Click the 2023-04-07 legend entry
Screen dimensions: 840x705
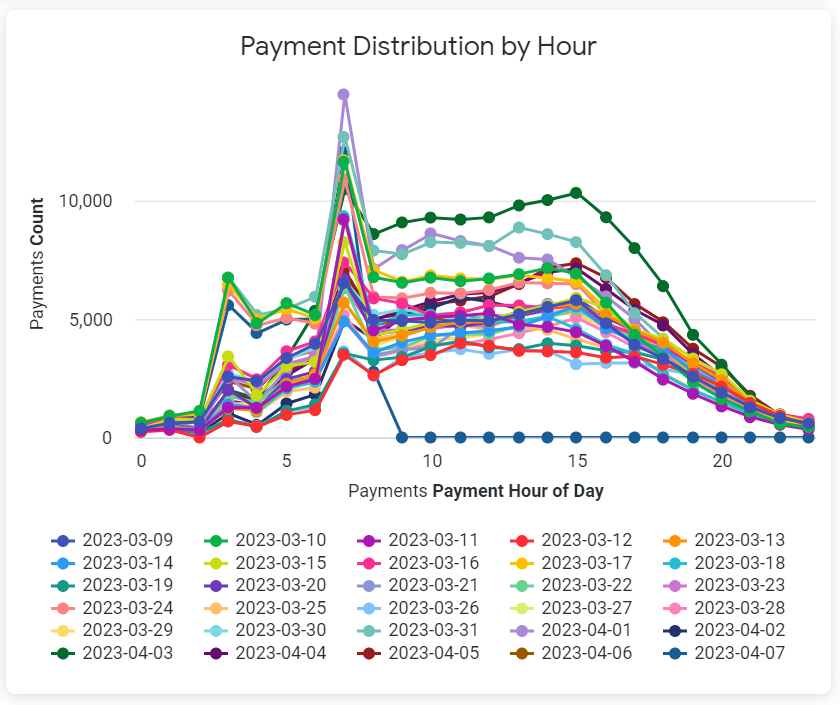[x=724, y=653]
